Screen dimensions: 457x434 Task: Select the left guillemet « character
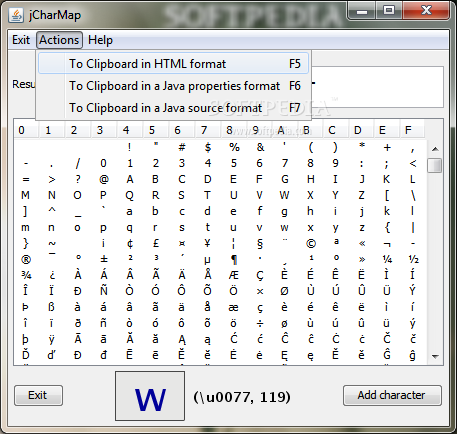(362, 243)
